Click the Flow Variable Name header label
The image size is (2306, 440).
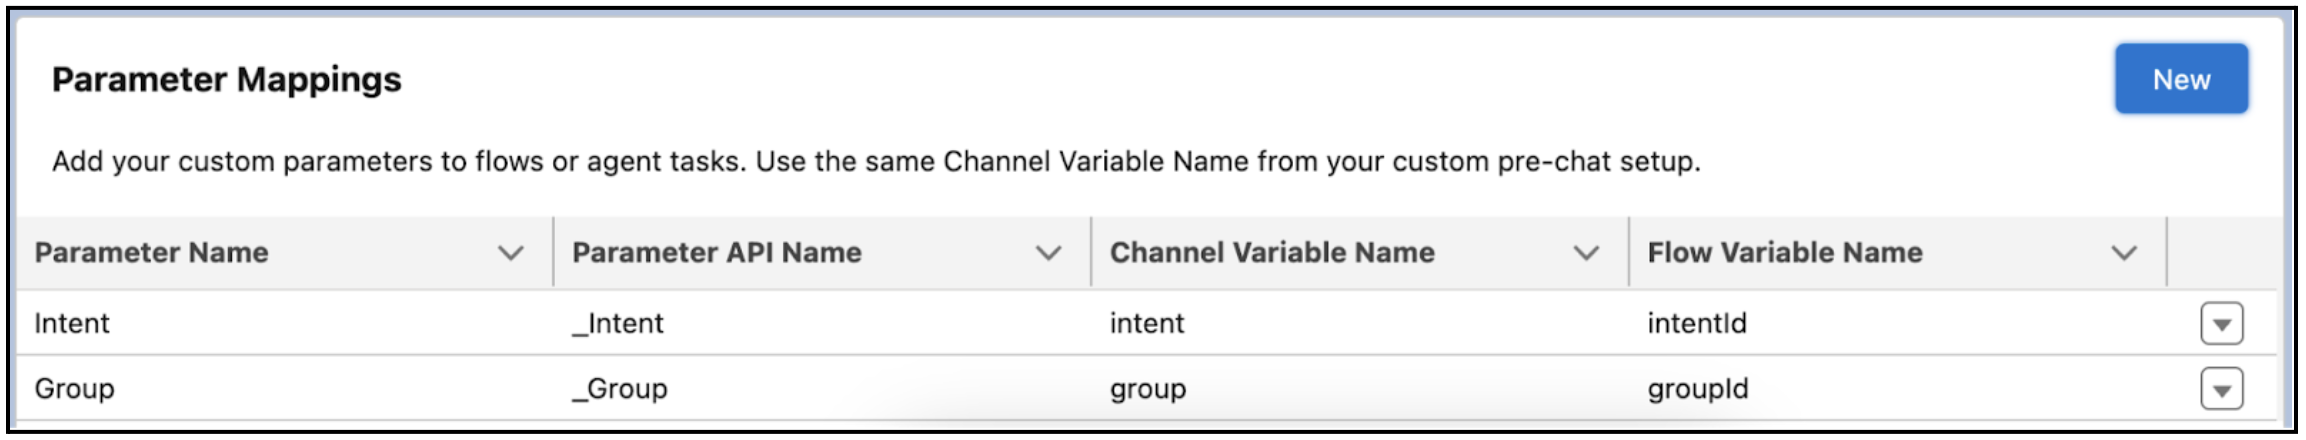1785,252
